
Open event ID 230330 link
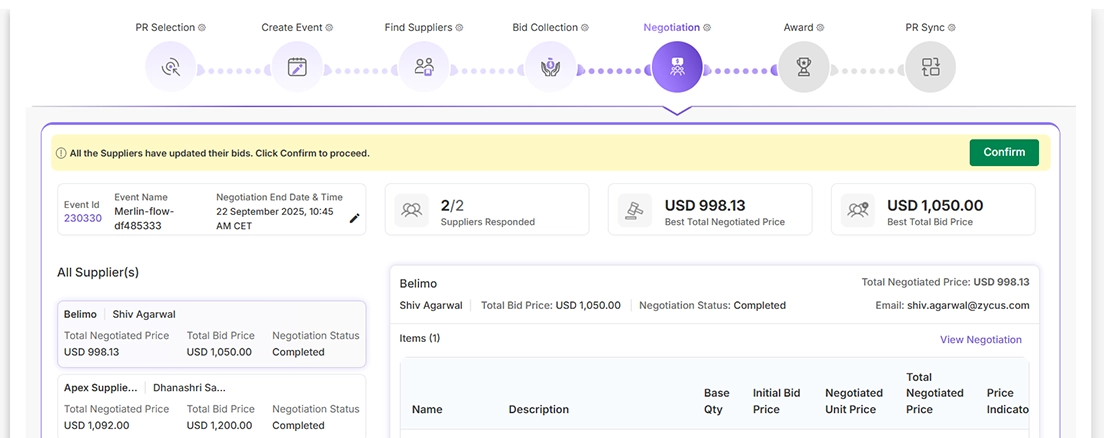coord(83,218)
